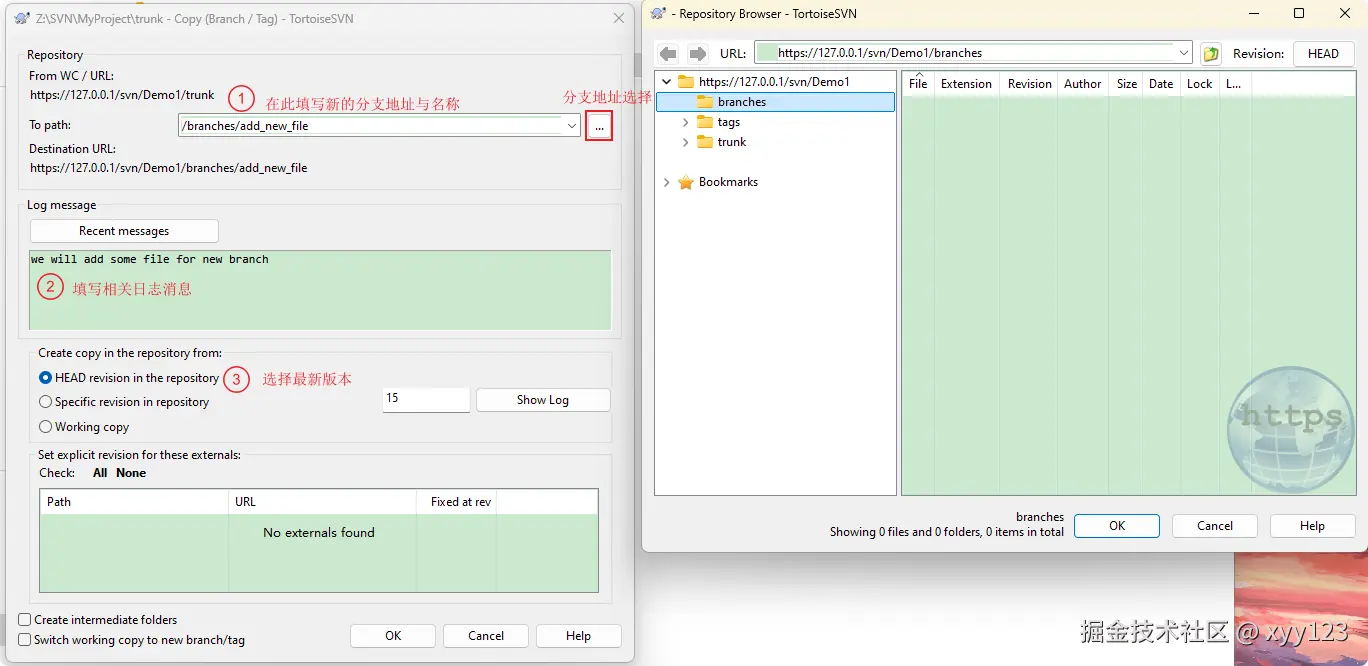Select the Bookmarks tree item
1368x666 pixels.
pos(728,182)
